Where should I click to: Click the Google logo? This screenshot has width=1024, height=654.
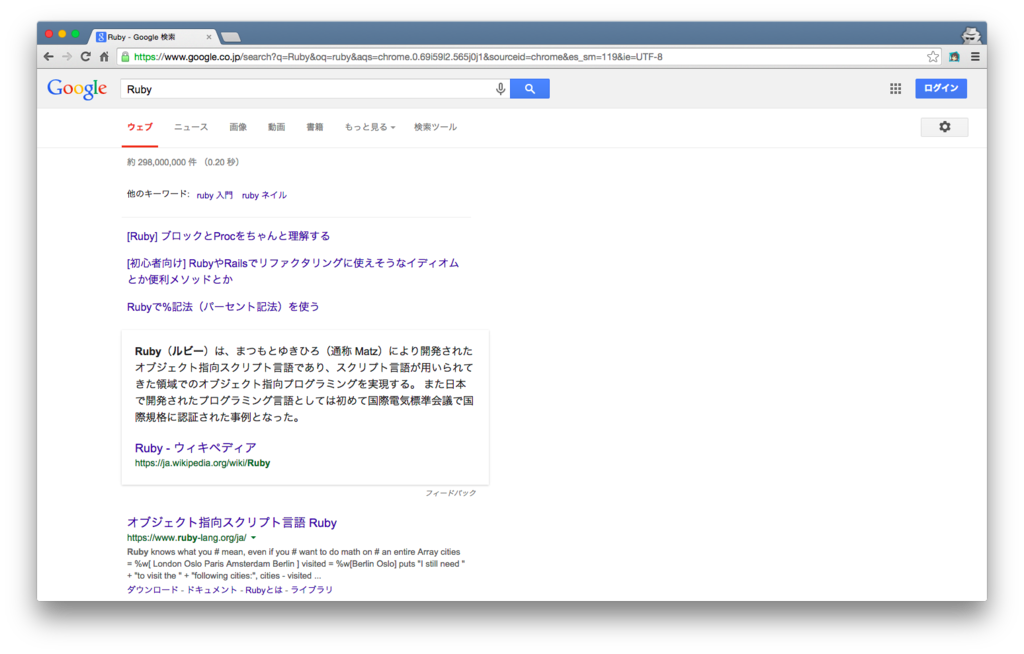point(77,89)
